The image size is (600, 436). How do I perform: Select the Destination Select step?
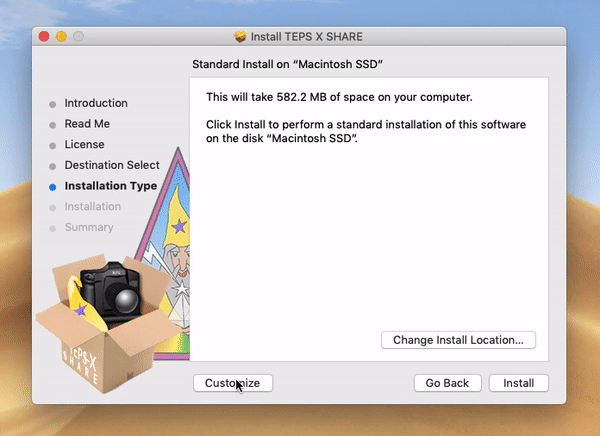click(112, 165)
